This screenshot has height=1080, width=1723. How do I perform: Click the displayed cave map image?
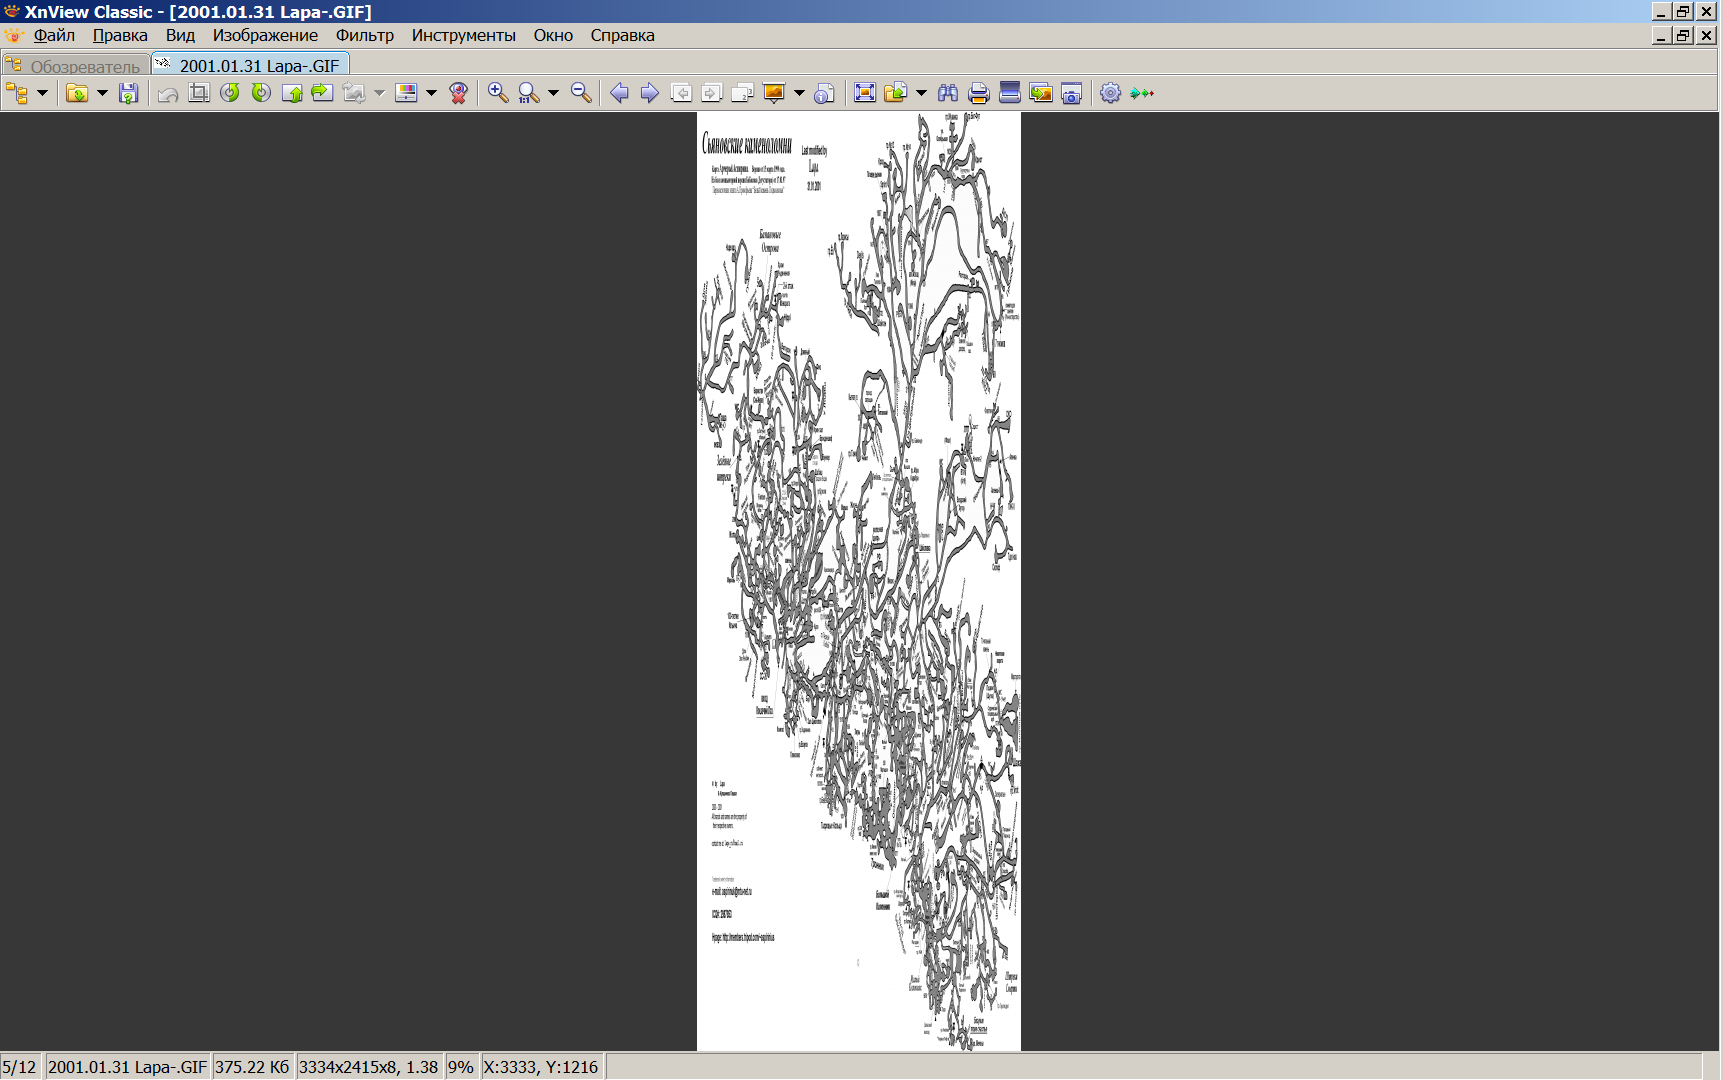click(859, 581)
